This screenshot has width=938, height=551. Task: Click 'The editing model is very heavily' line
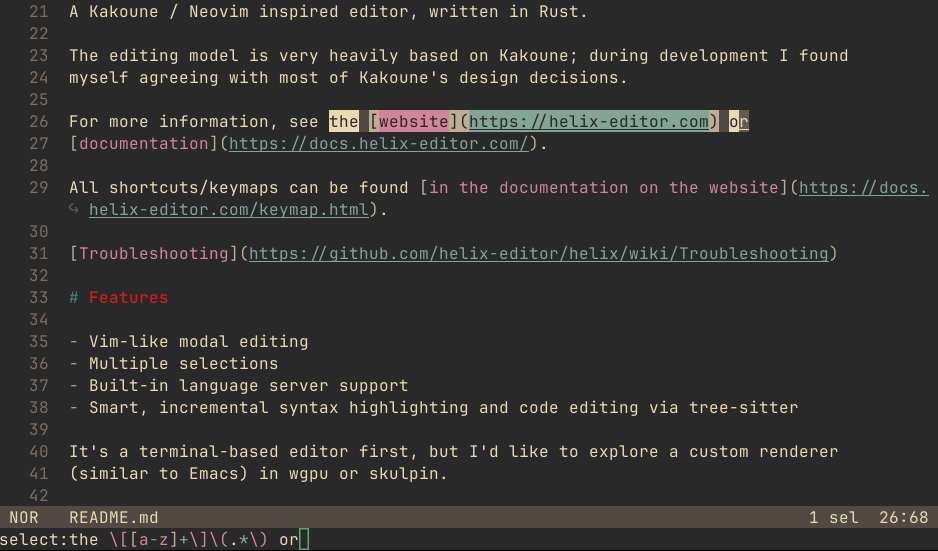coord(458,56)
